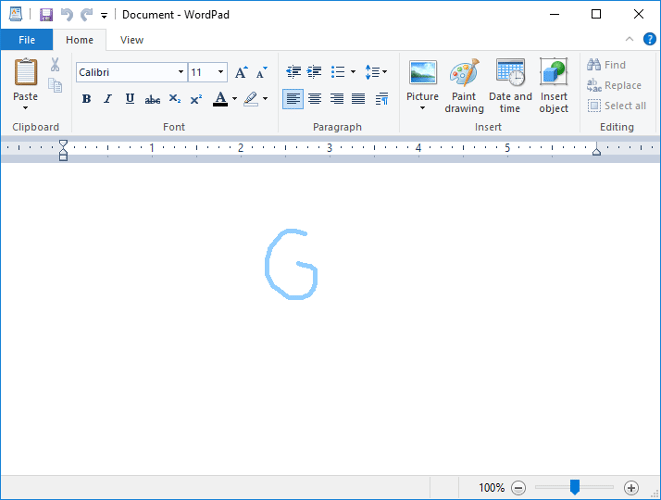Grow the font size

coord(241,73)
